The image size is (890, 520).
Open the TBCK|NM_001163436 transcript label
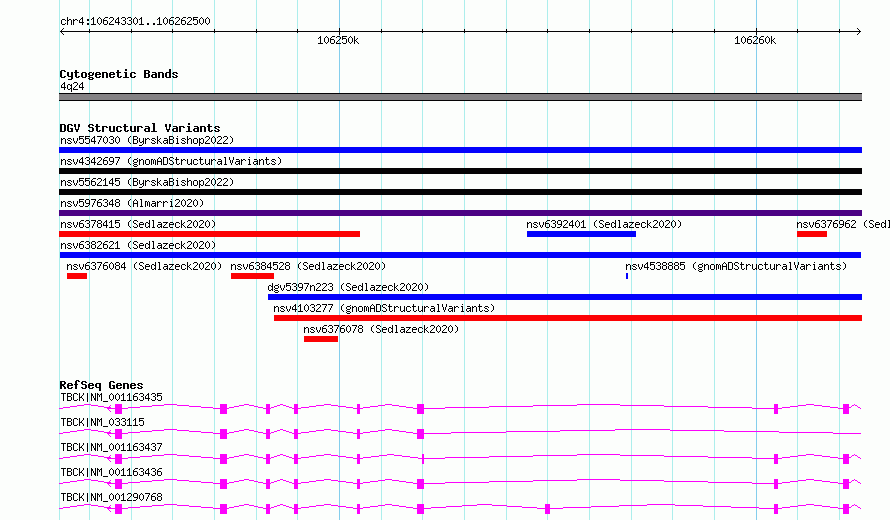coord(111,472)
